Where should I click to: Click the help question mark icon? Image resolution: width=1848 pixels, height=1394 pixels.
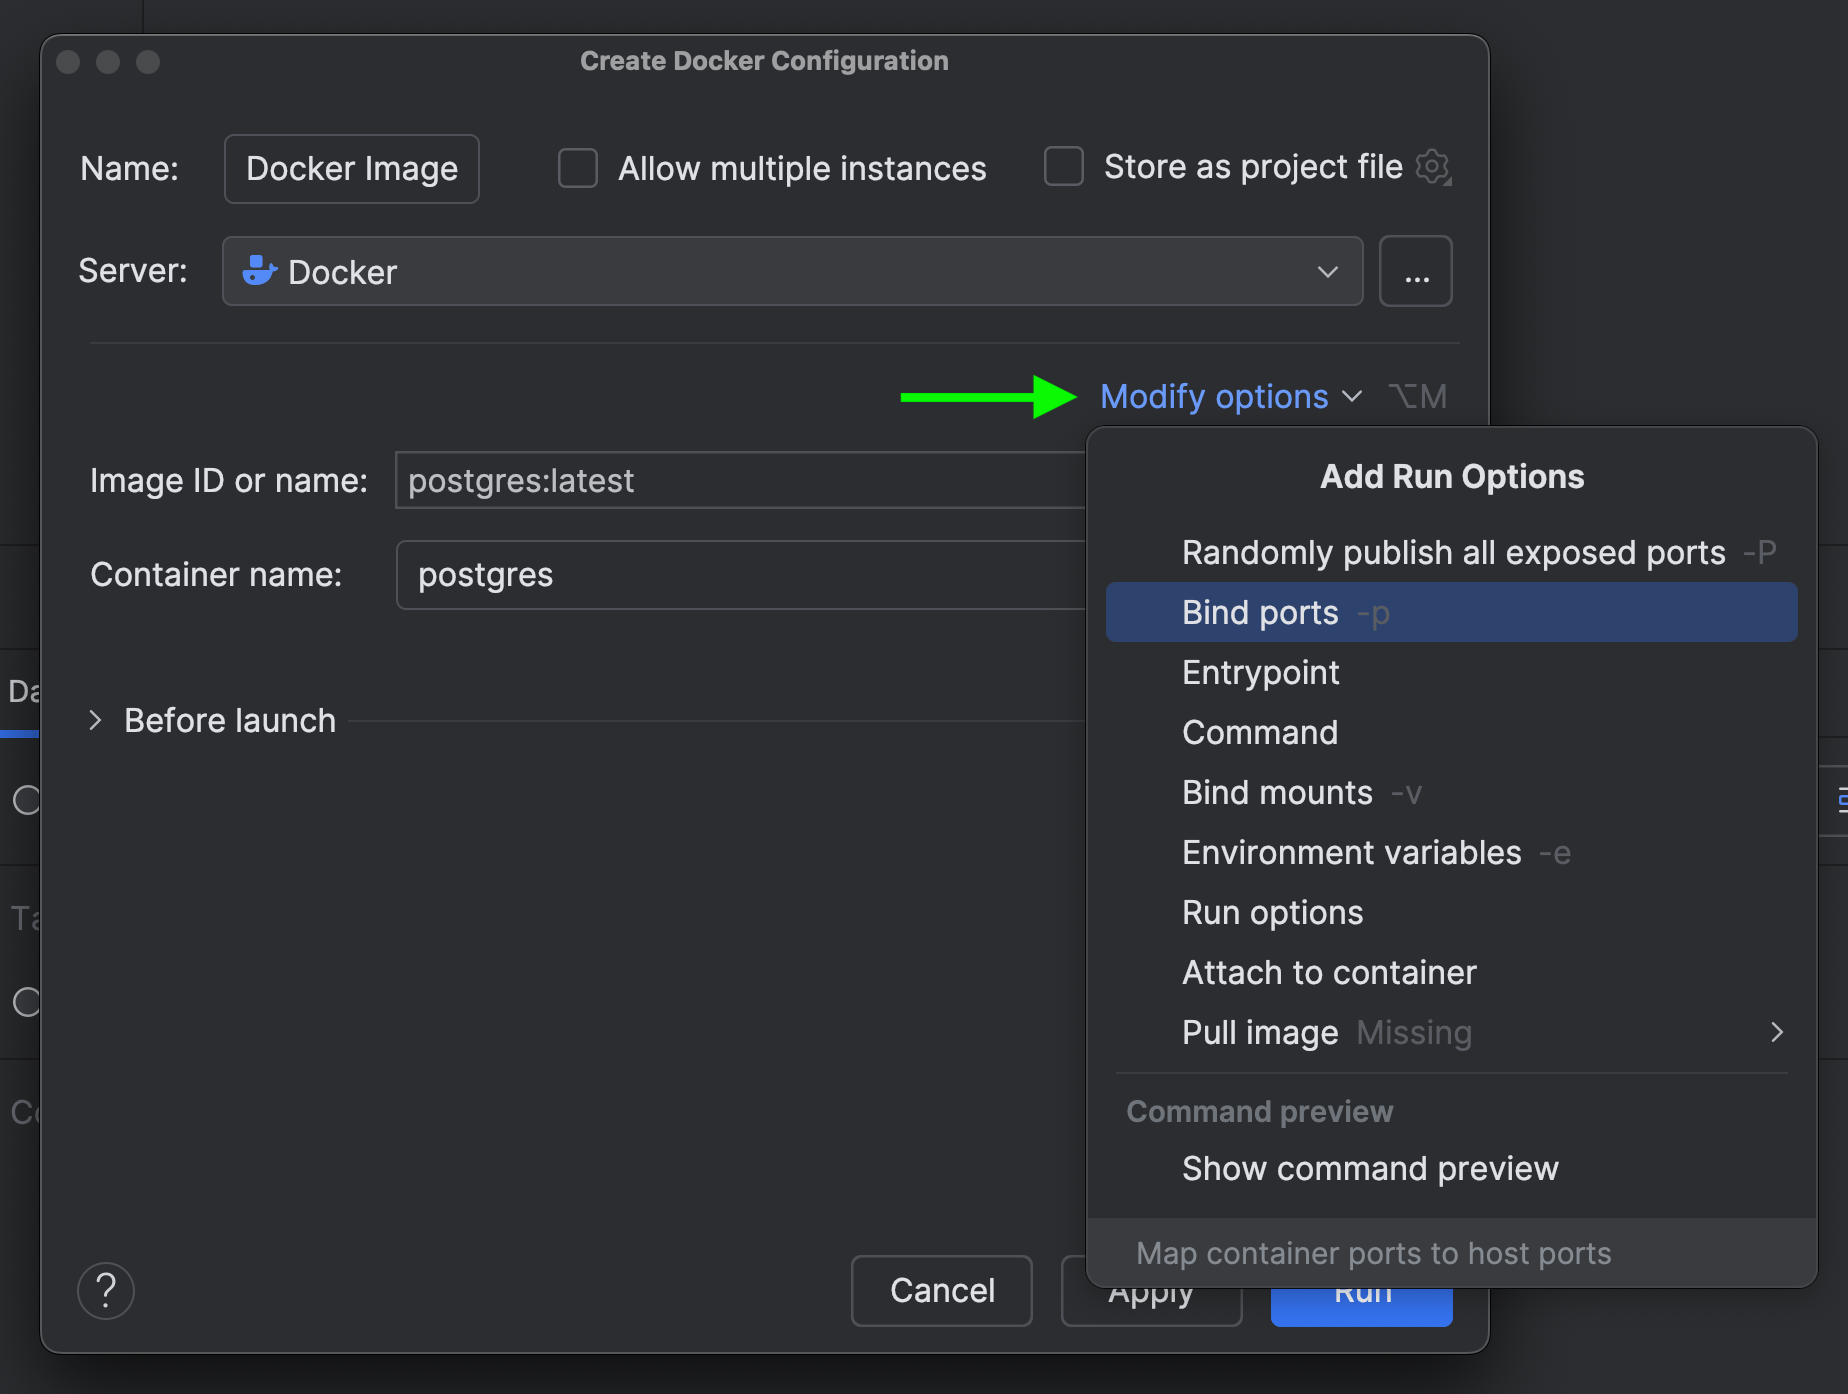pyautogui.click(x=105, y=1291)
